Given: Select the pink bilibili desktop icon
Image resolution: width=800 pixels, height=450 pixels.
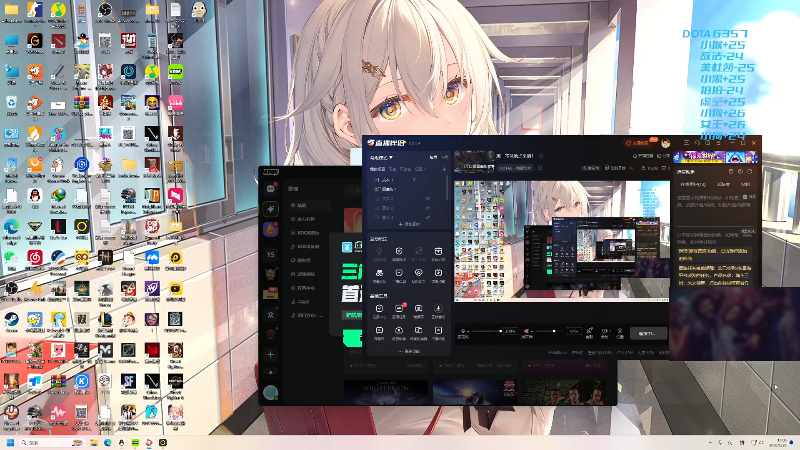Looking at the screenshot, I should click(176, 104).
